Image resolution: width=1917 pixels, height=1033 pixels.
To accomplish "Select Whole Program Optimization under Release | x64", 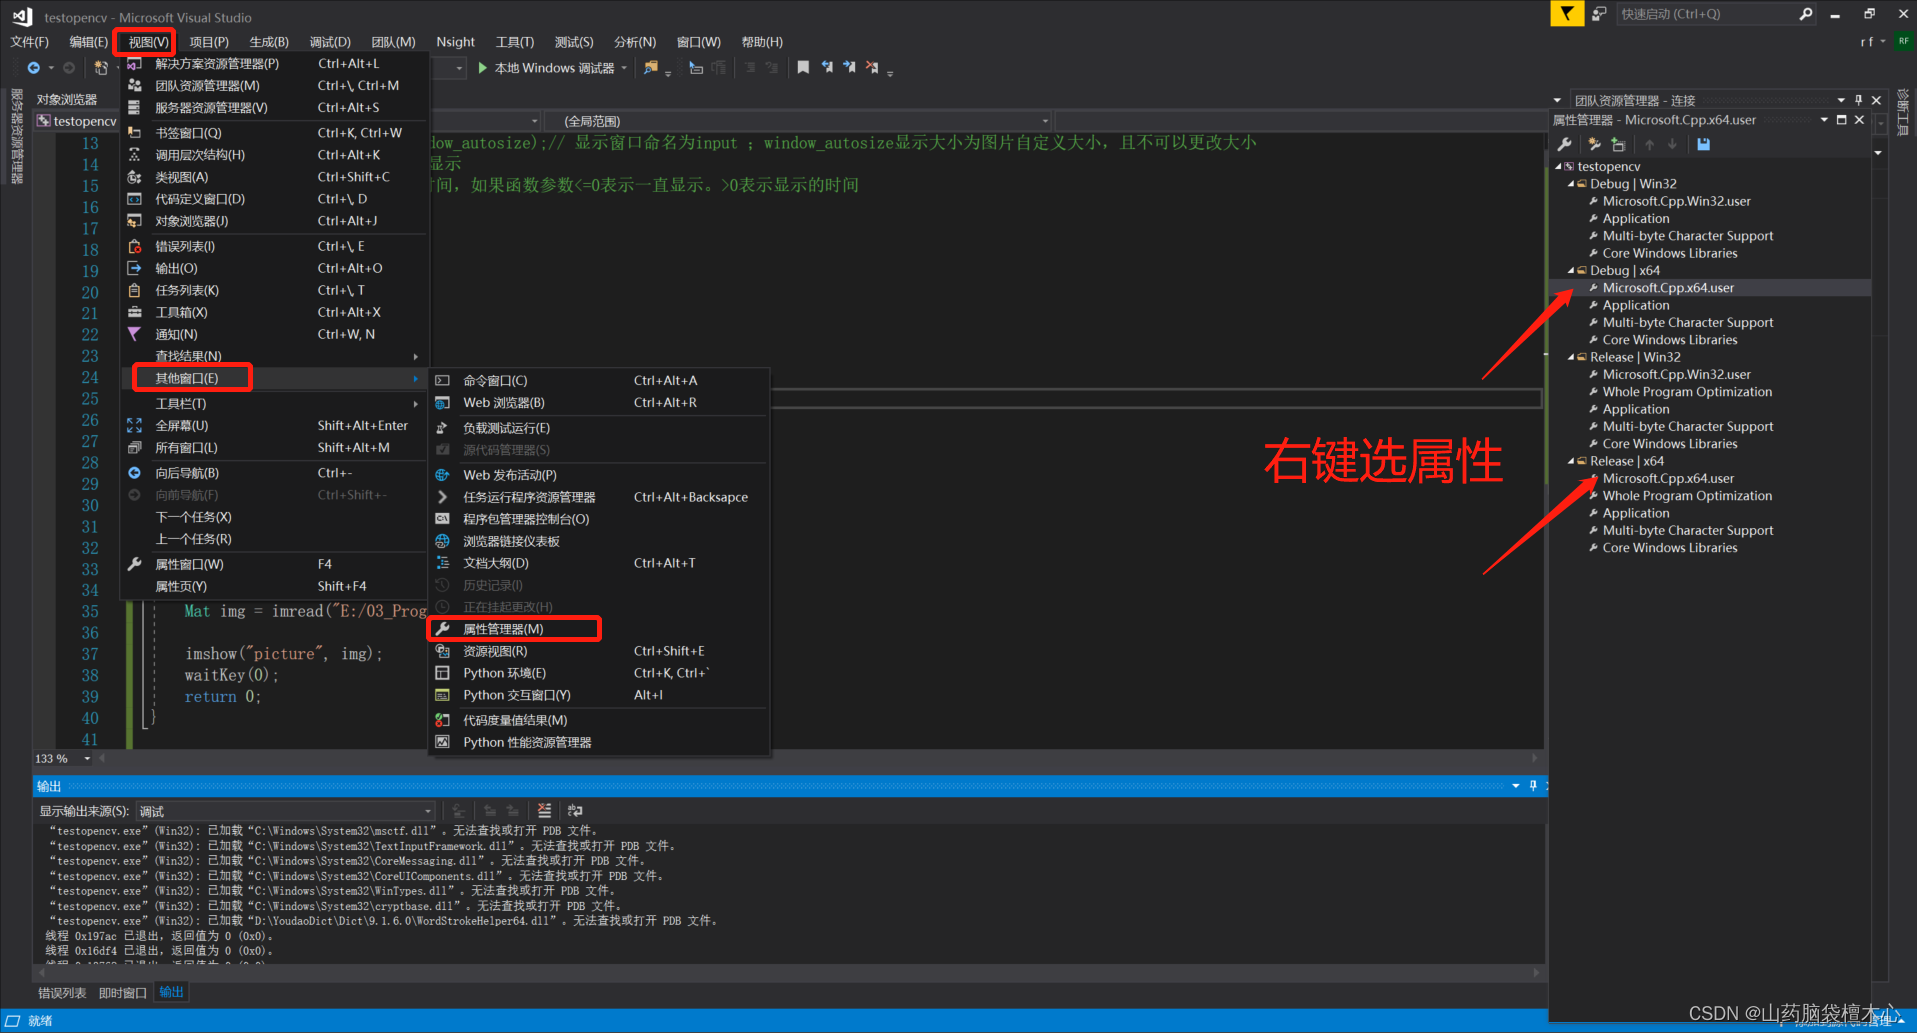I will (x=1687, y=496).
